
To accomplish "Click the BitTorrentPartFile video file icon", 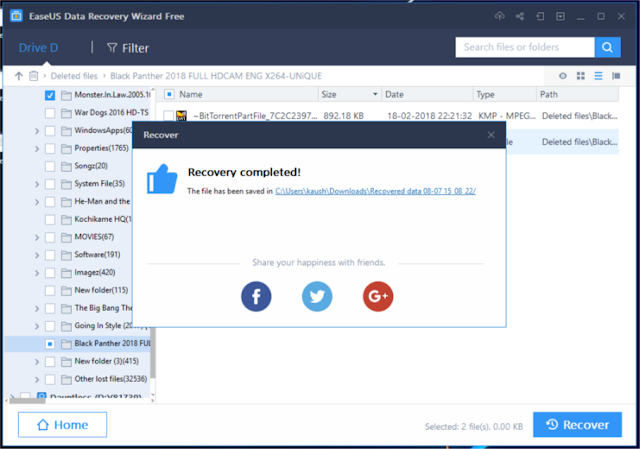I will pos(181,116).
